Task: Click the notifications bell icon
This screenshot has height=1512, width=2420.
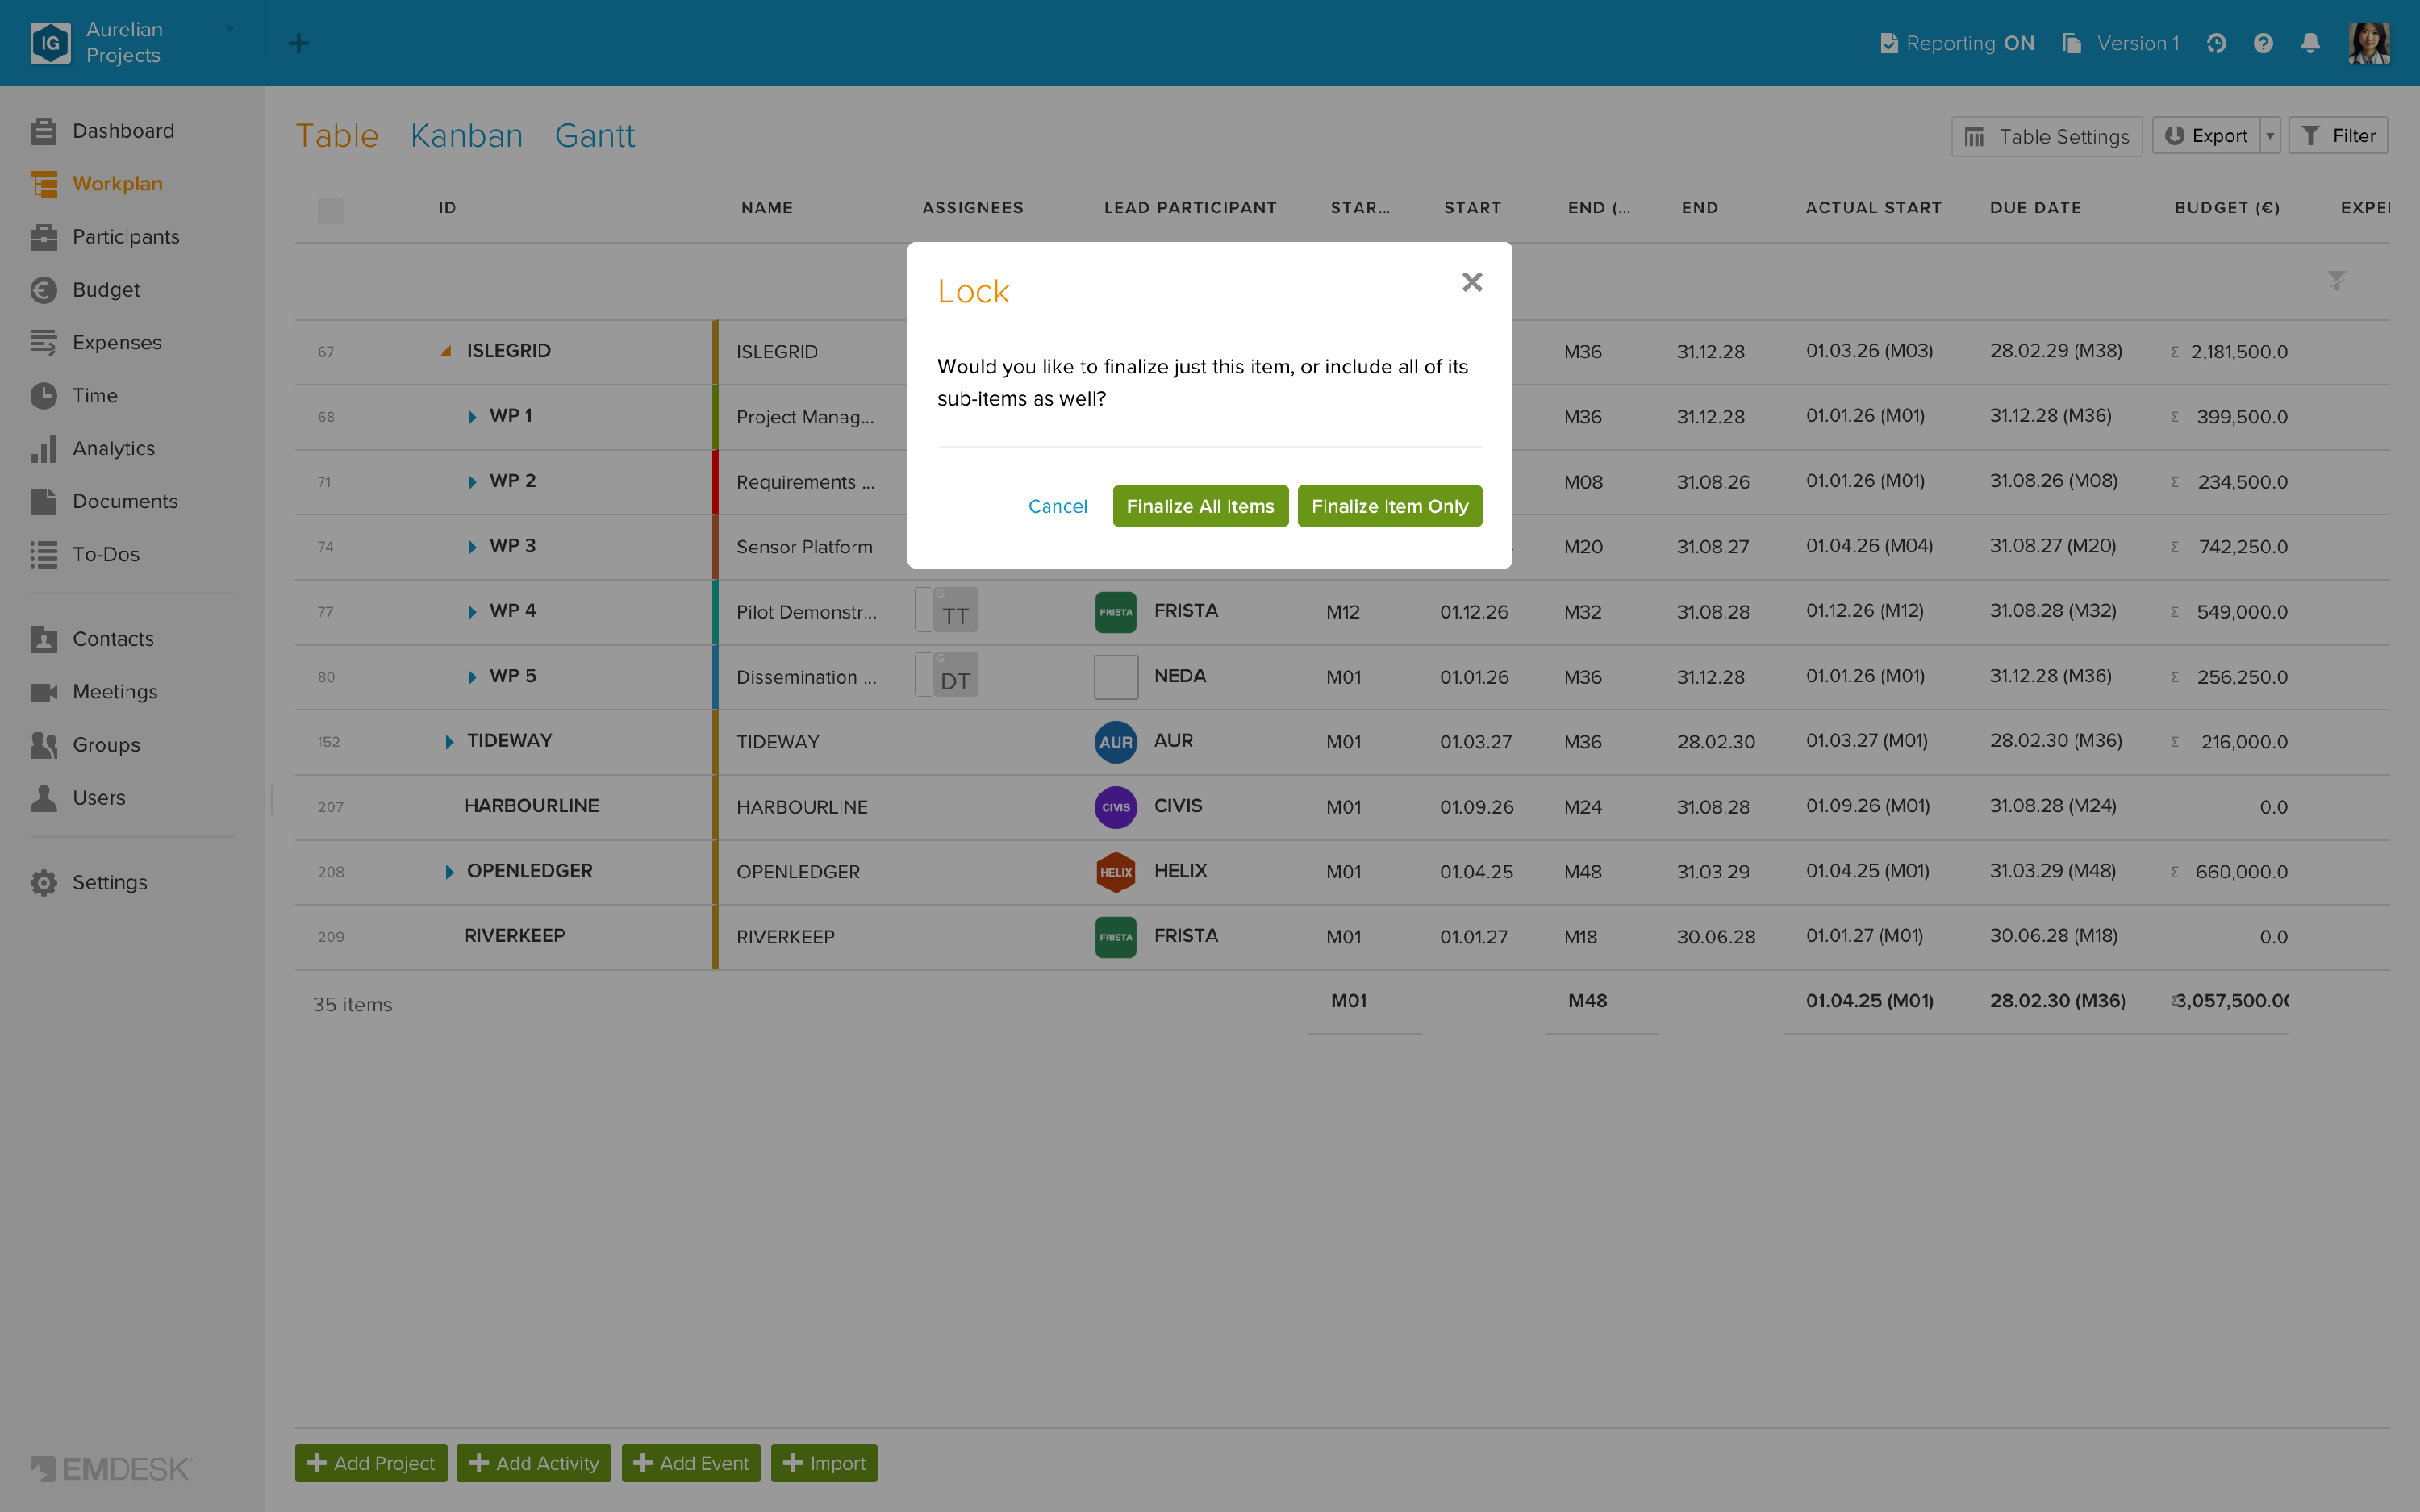Action: [x=2310, y=43]
